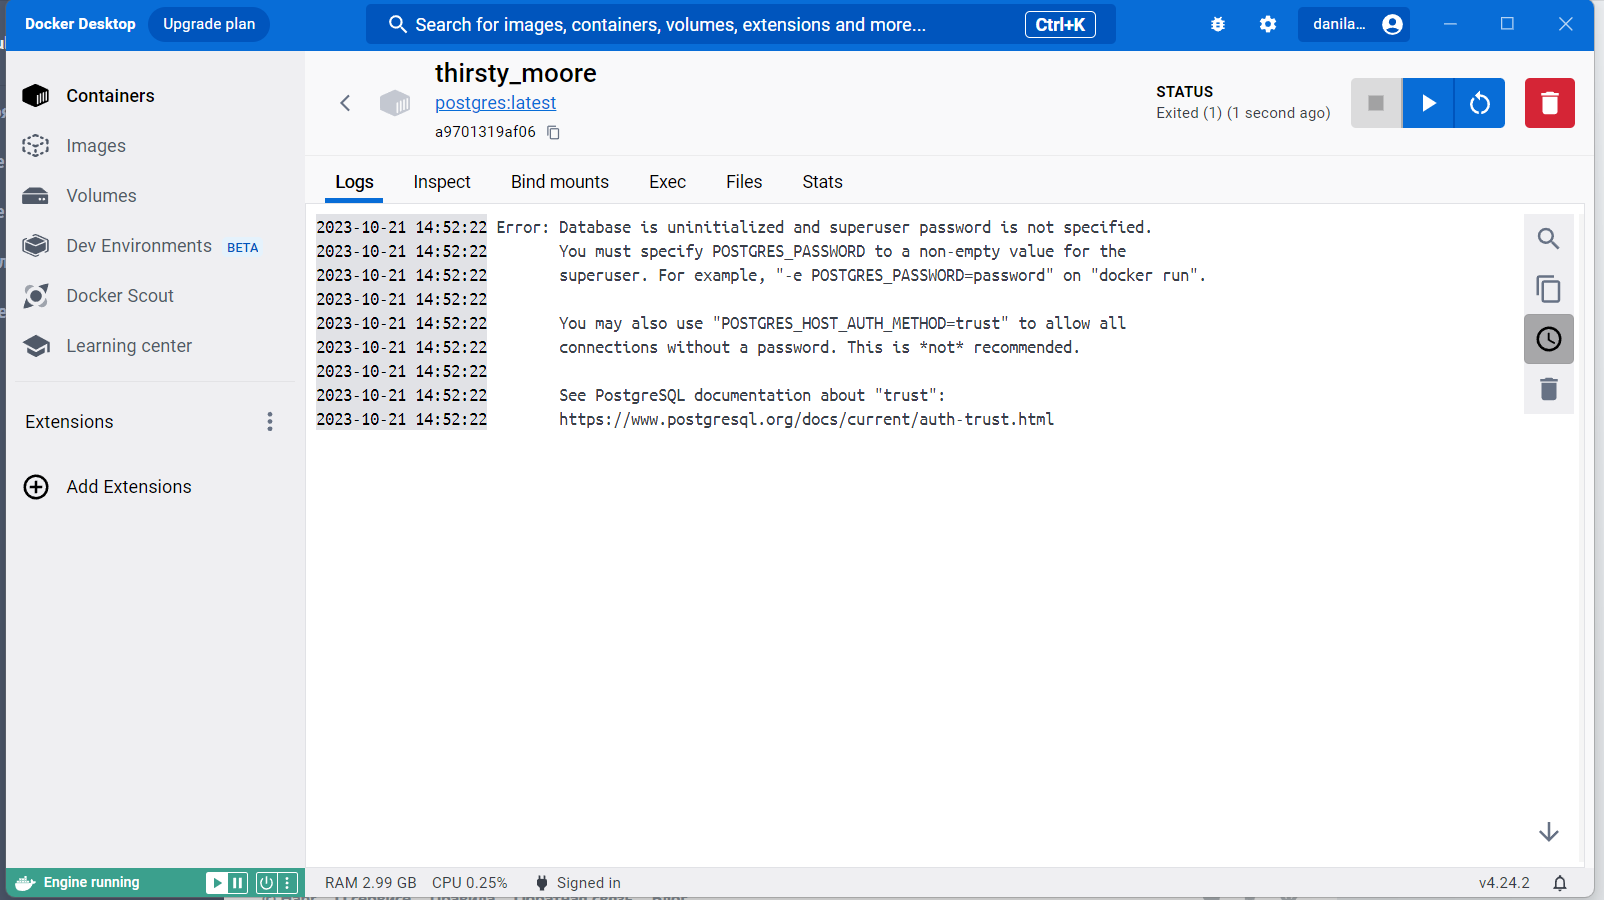Click the global search field
Viewport: 1604px width, 900px height.
(740, 24)
